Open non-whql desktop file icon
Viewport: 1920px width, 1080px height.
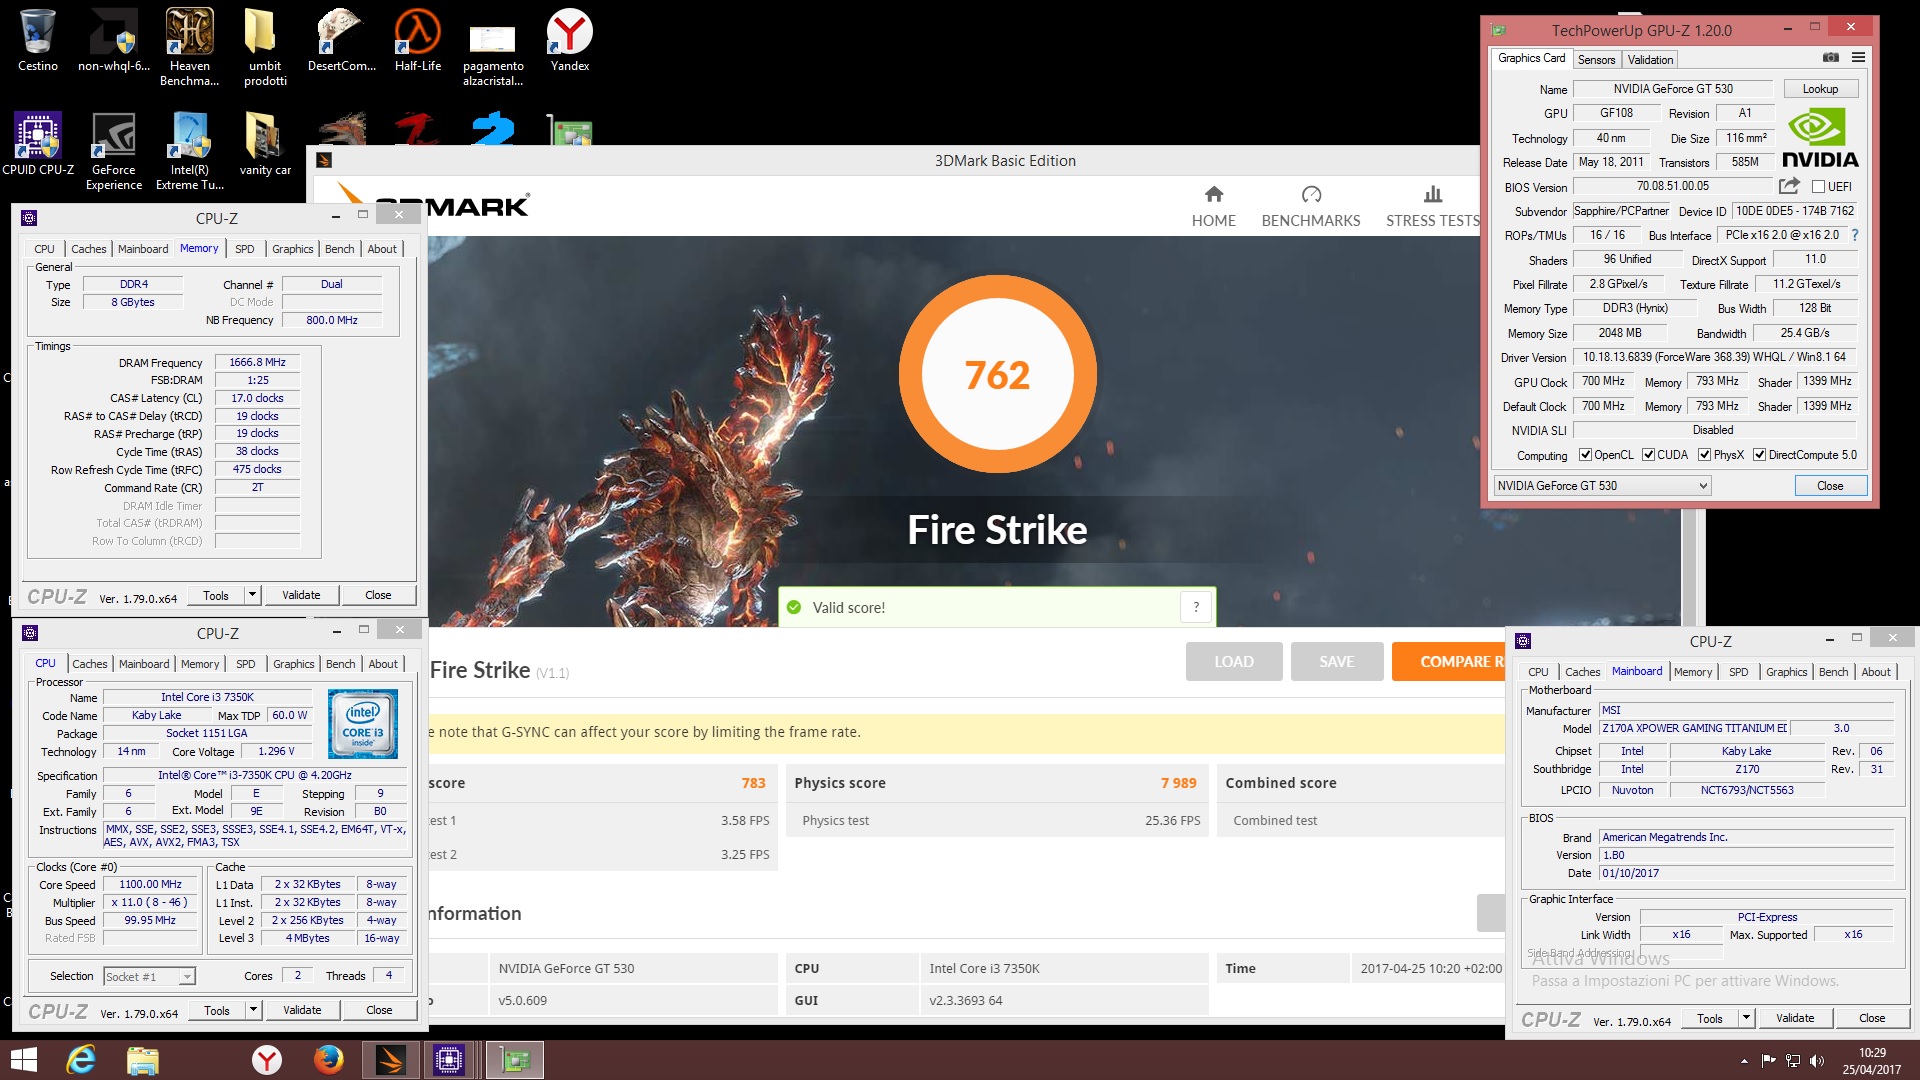(x=114, y=40)
